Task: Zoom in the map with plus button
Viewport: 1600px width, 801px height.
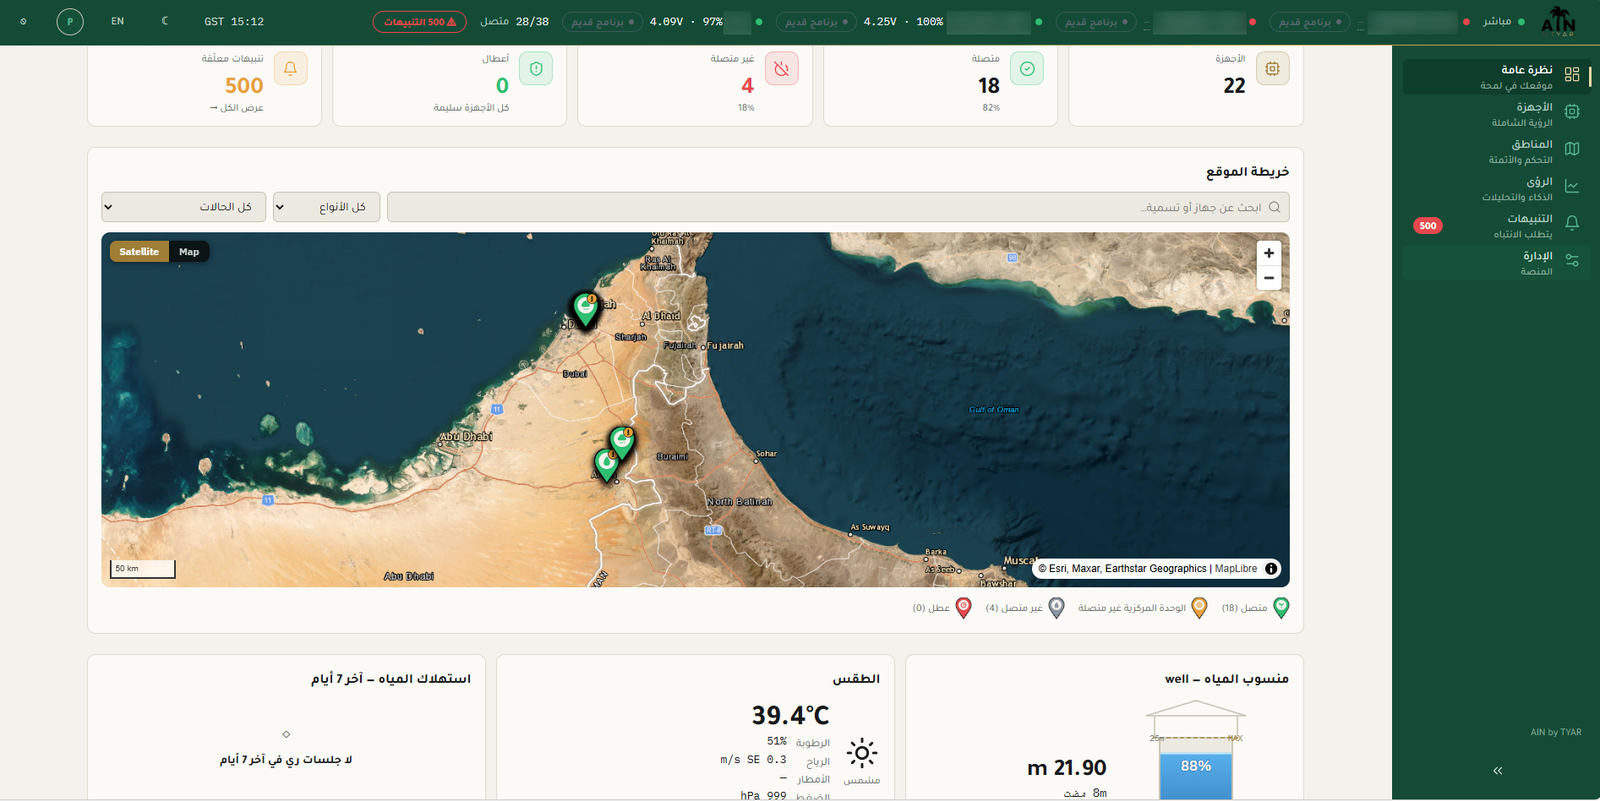Action: [x=1269, y=254]
